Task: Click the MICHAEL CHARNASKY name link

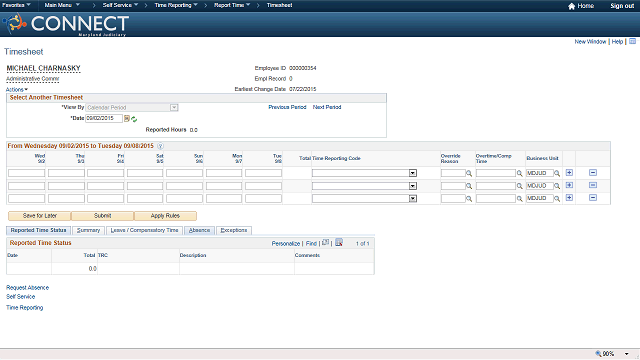Action: click(43, 69)
